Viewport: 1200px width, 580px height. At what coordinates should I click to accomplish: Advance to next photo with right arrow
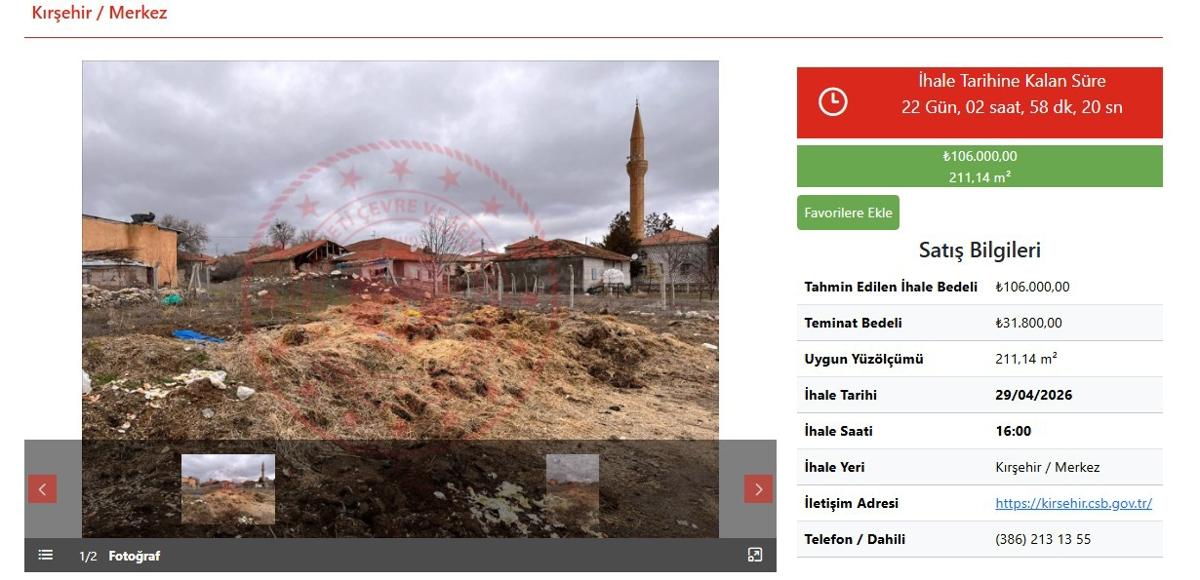(758, 489)
